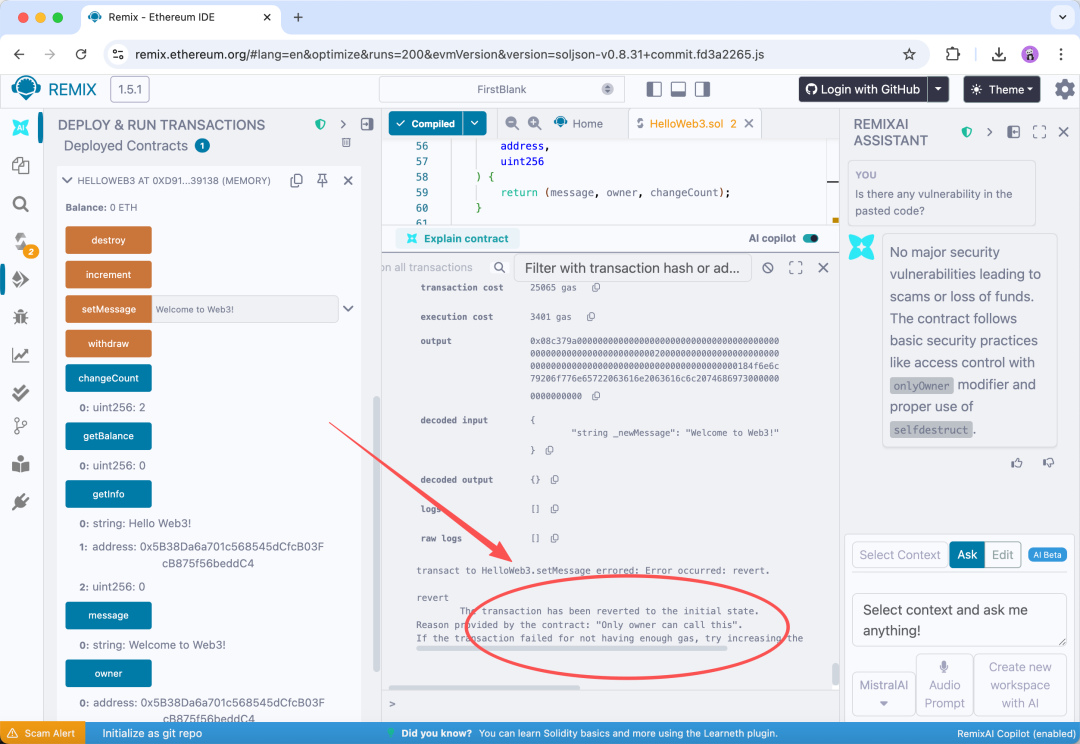The width and height of the screenshot is (1080, 744).
Task: Pin the HELLOWEB3 deployed contract
Action: pyautogui.click(x=322, y=180)
